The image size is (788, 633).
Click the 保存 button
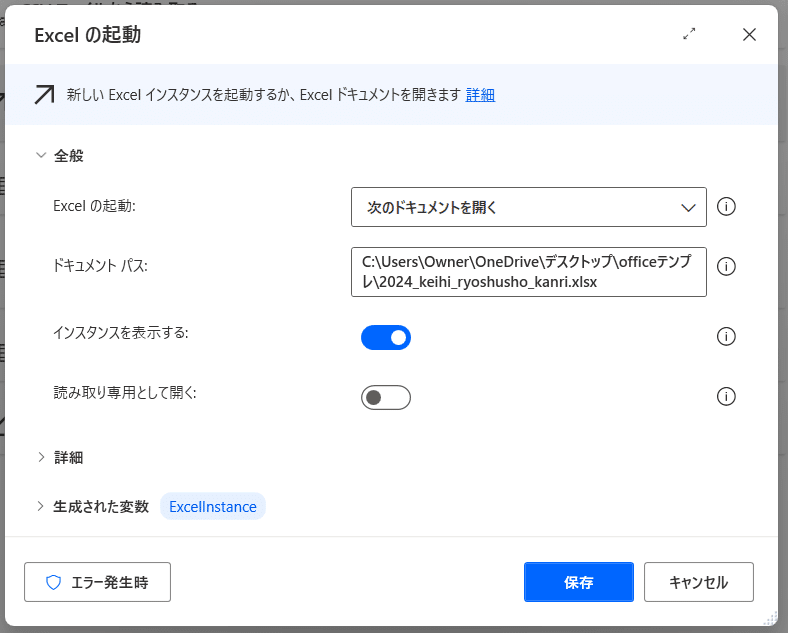coord(578,582)
